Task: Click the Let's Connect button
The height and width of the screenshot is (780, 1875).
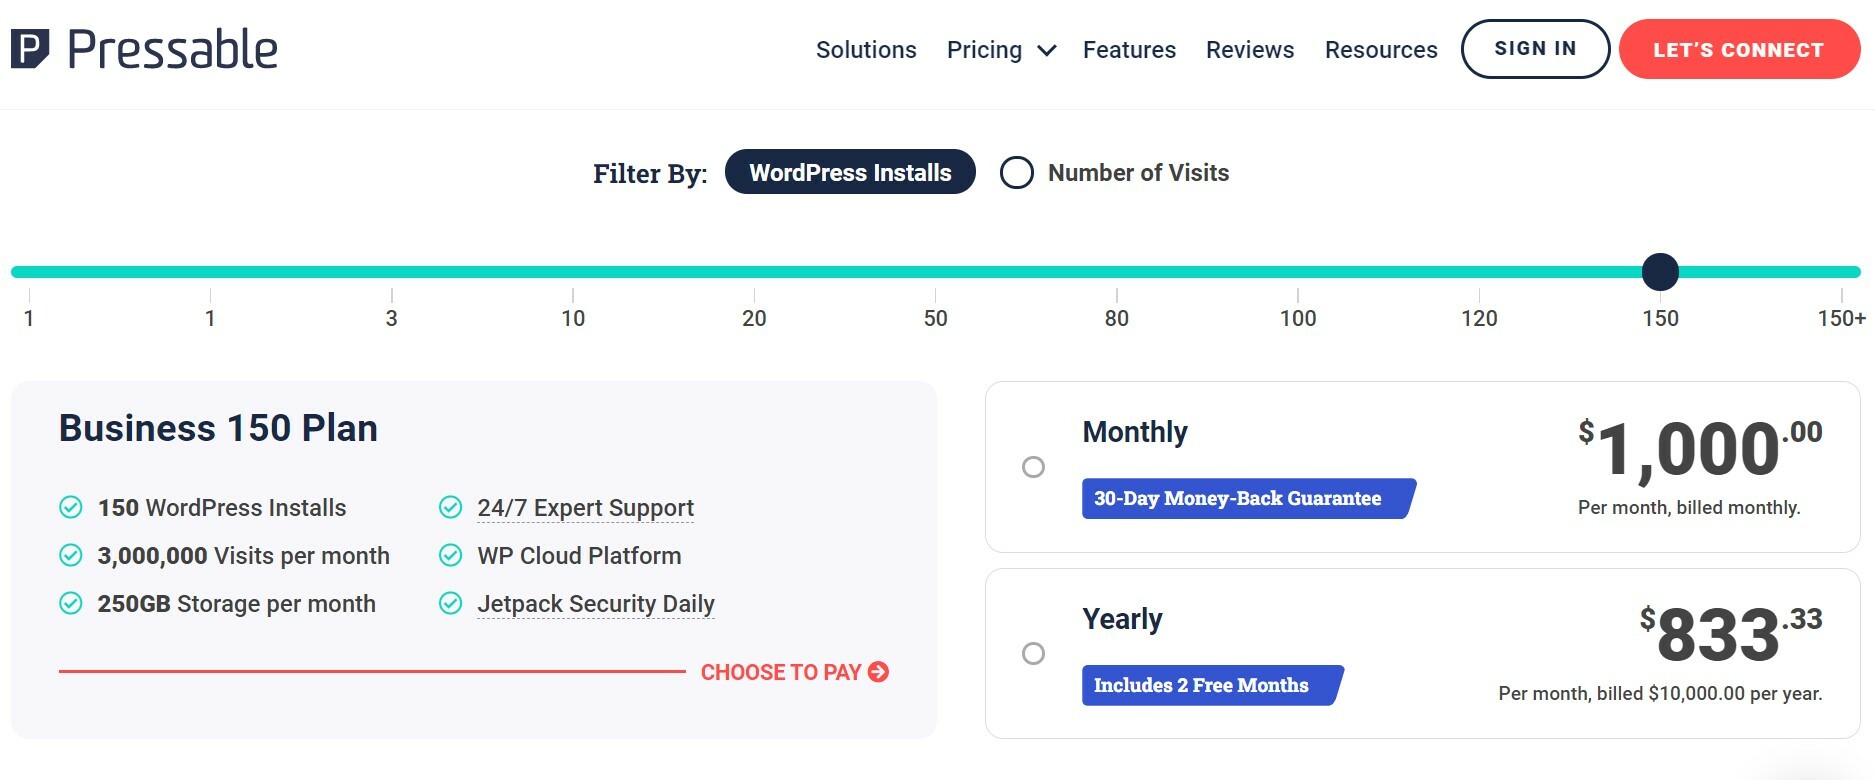Action: [x=1738, y=50]
